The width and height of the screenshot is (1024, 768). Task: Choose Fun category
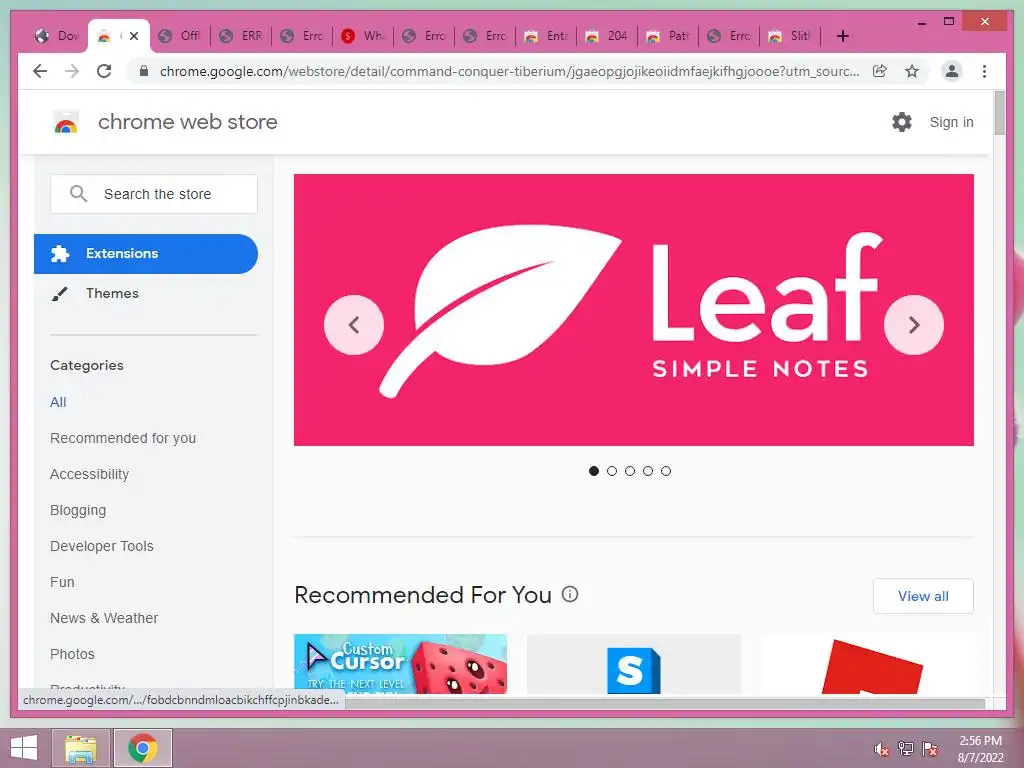click(x=62, y=582)
